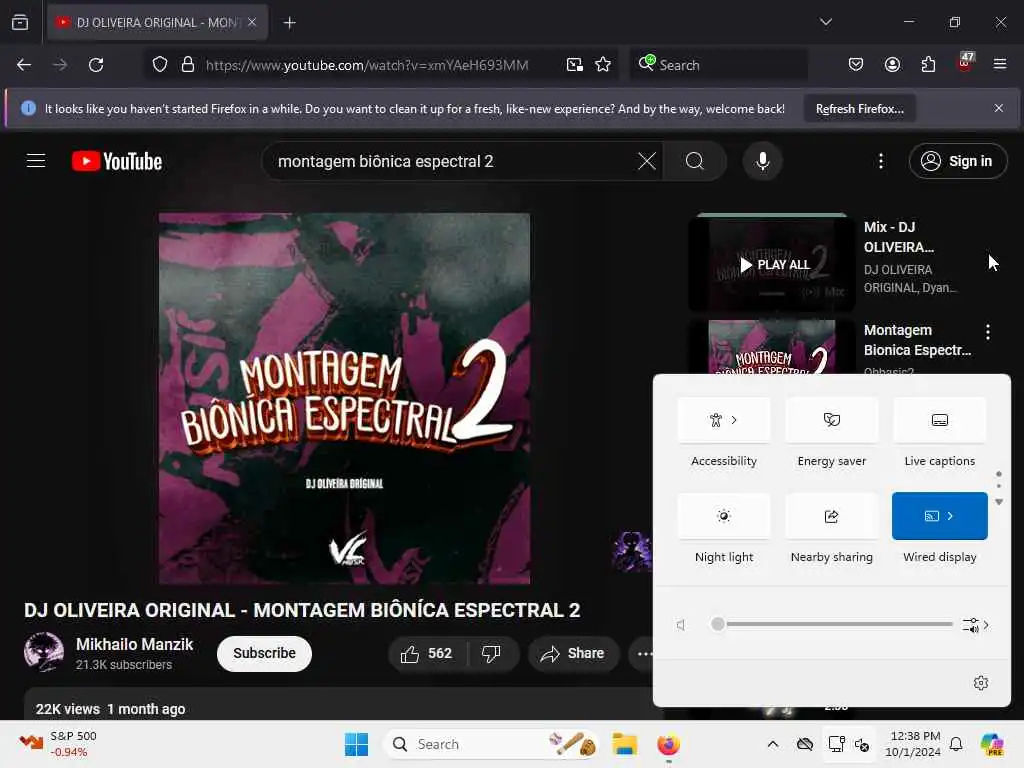Focus the Firefox toolbar Search box
Image resolution: width=1024 pixels, height=768 pixels.
[718, 65]
